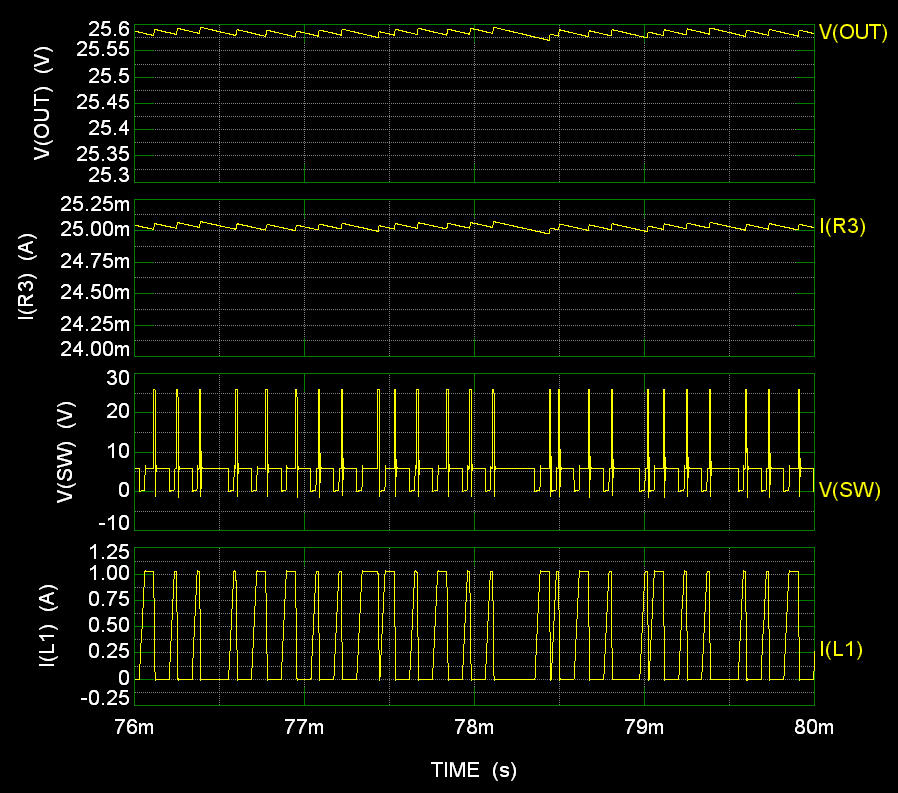Click the 30 tick on V(SW) axis
Viewport: 898px width, 793px height.
tap(118, 376)
